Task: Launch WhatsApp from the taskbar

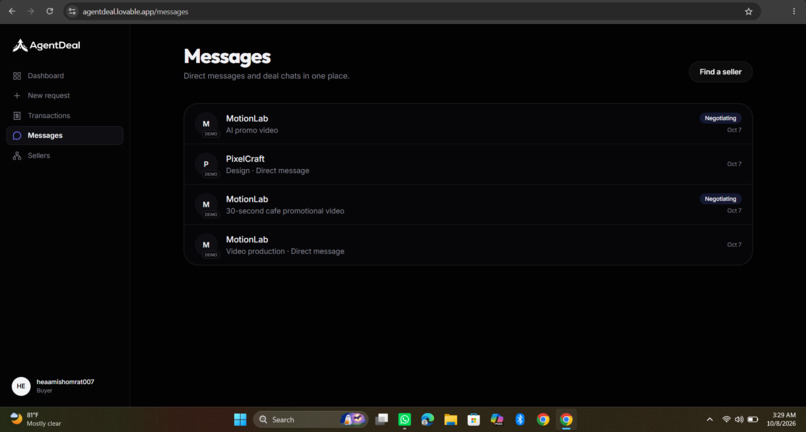Action: tap(405, 420)
